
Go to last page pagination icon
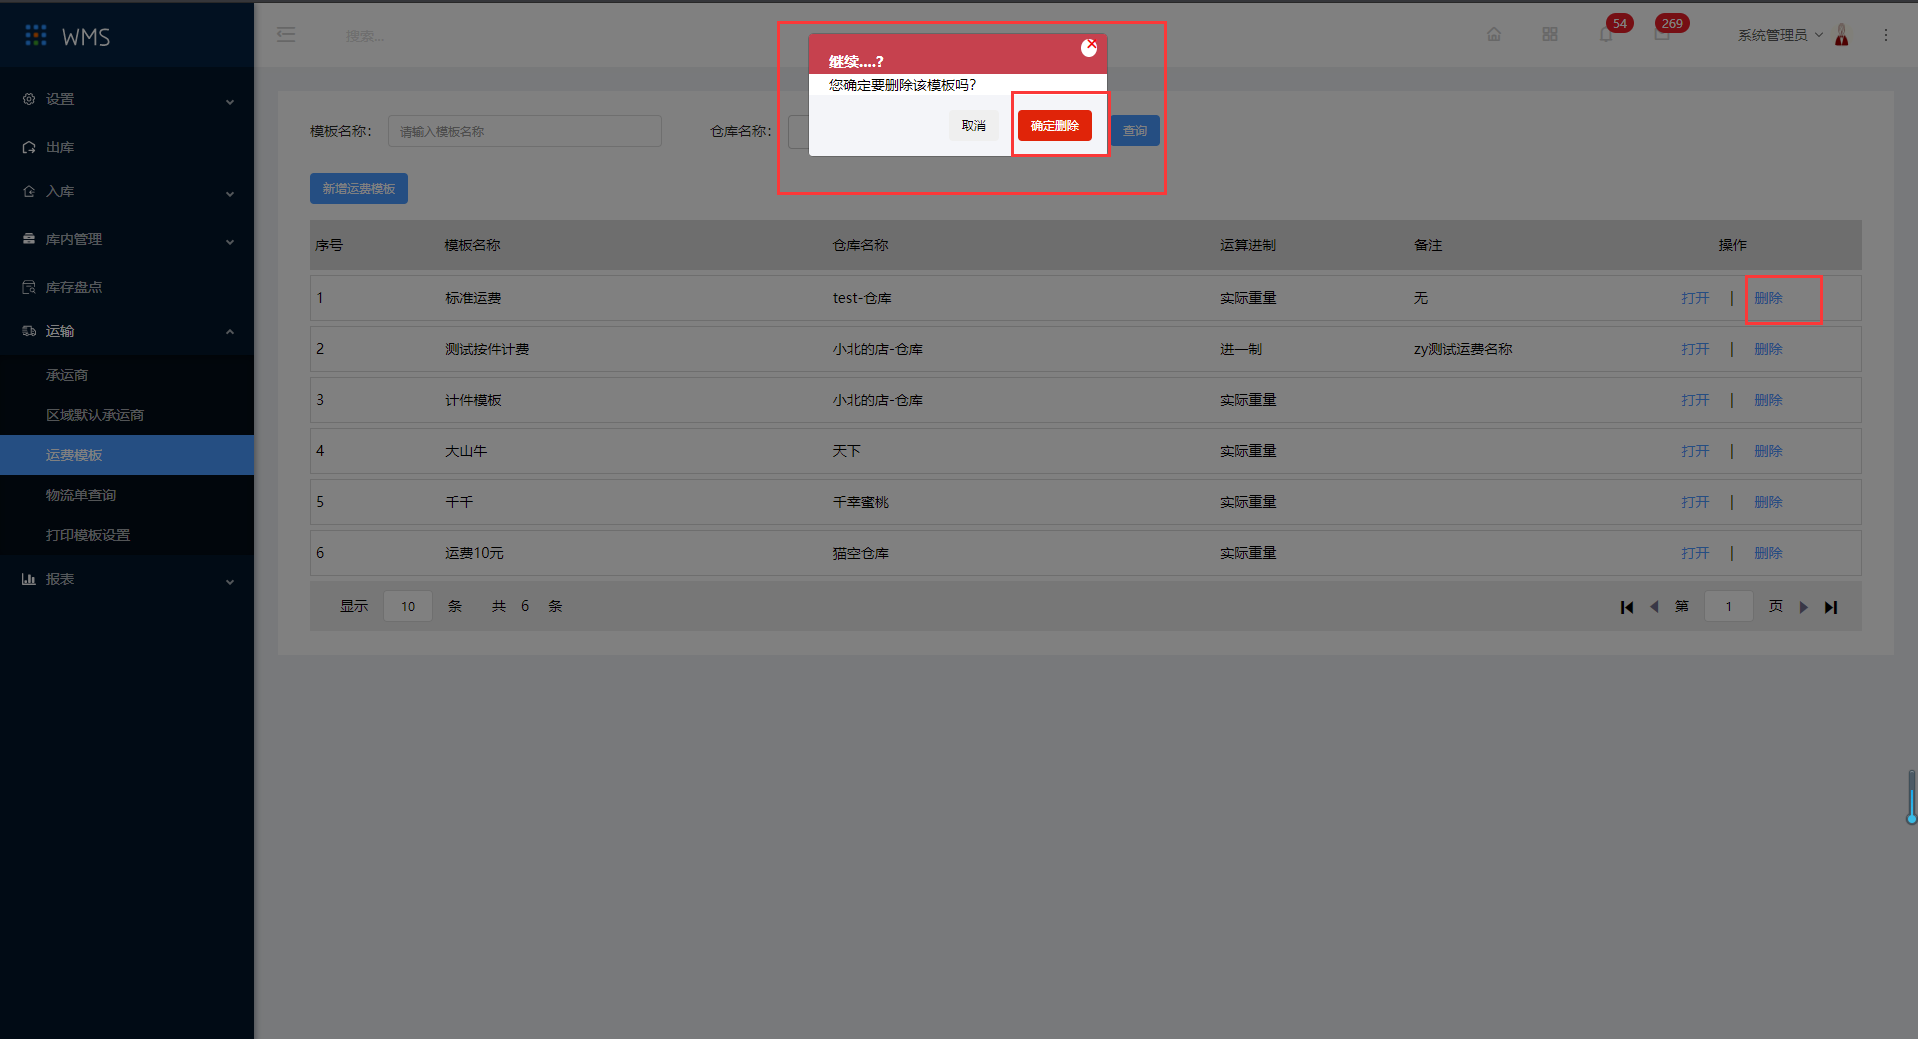point(1831,607)
